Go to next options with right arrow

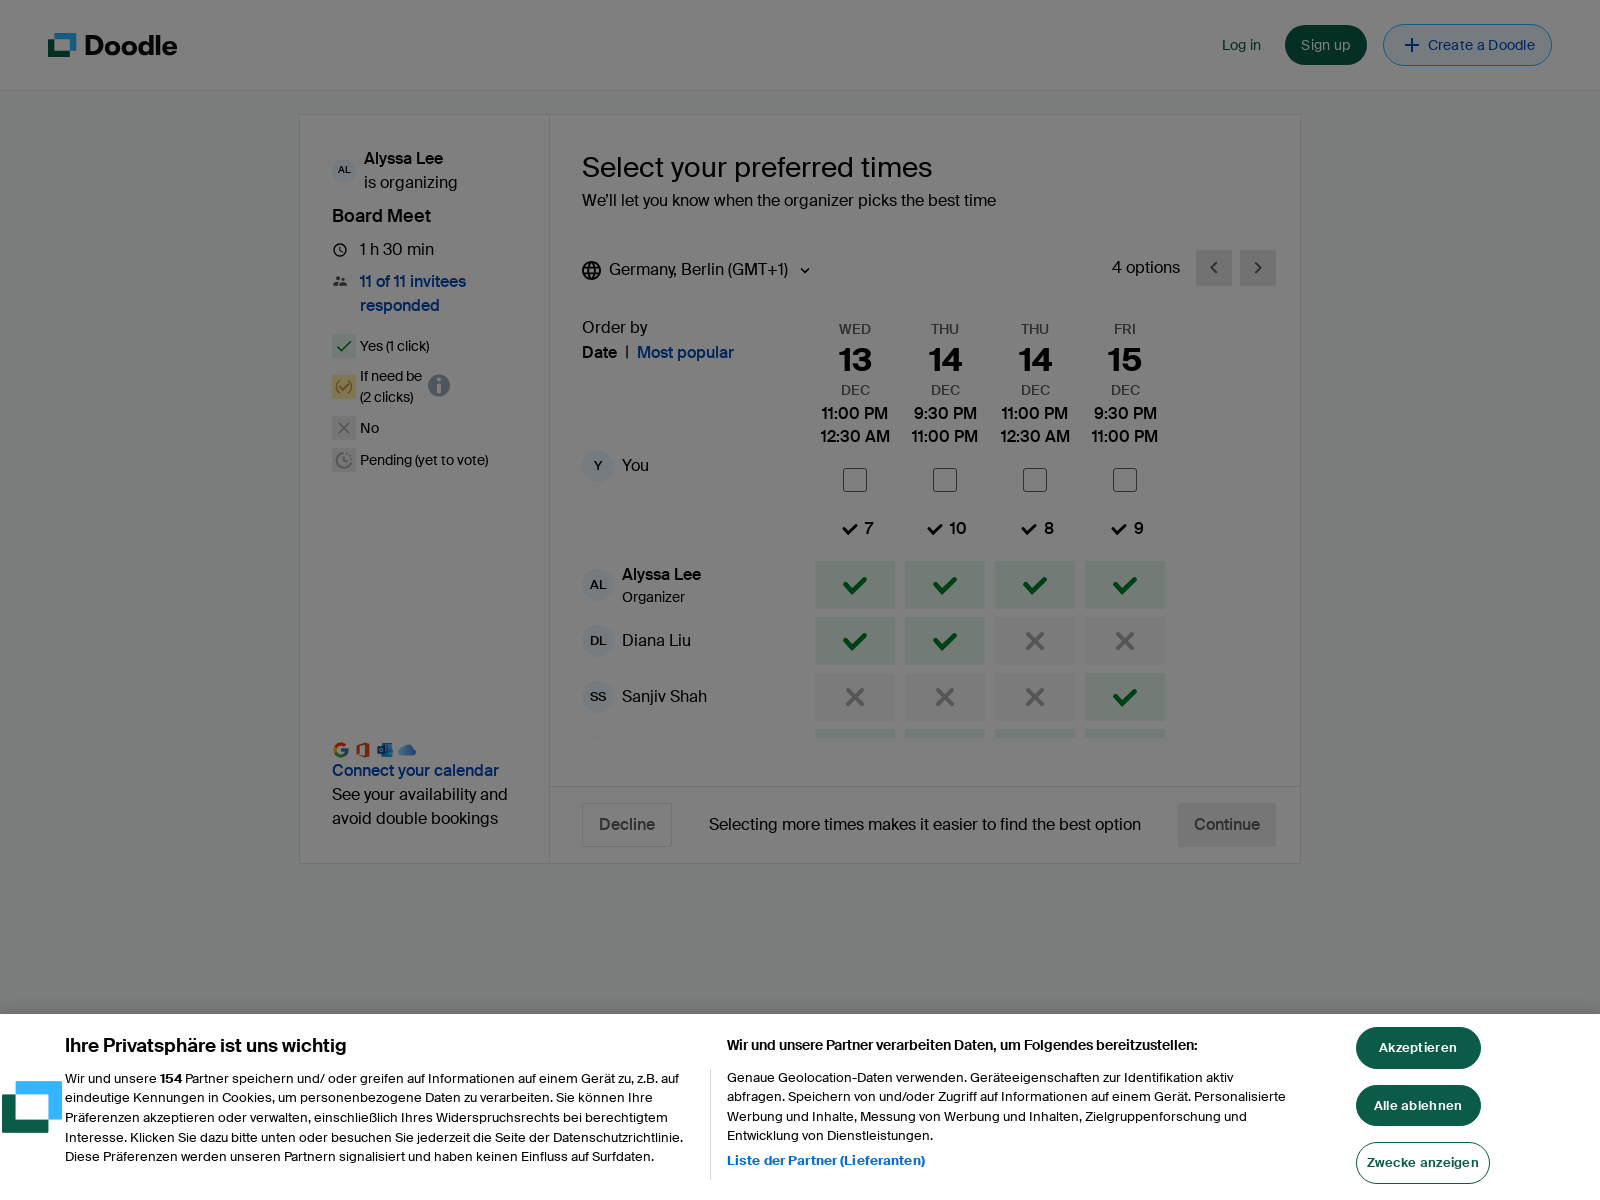click(x=1258, y=268)
